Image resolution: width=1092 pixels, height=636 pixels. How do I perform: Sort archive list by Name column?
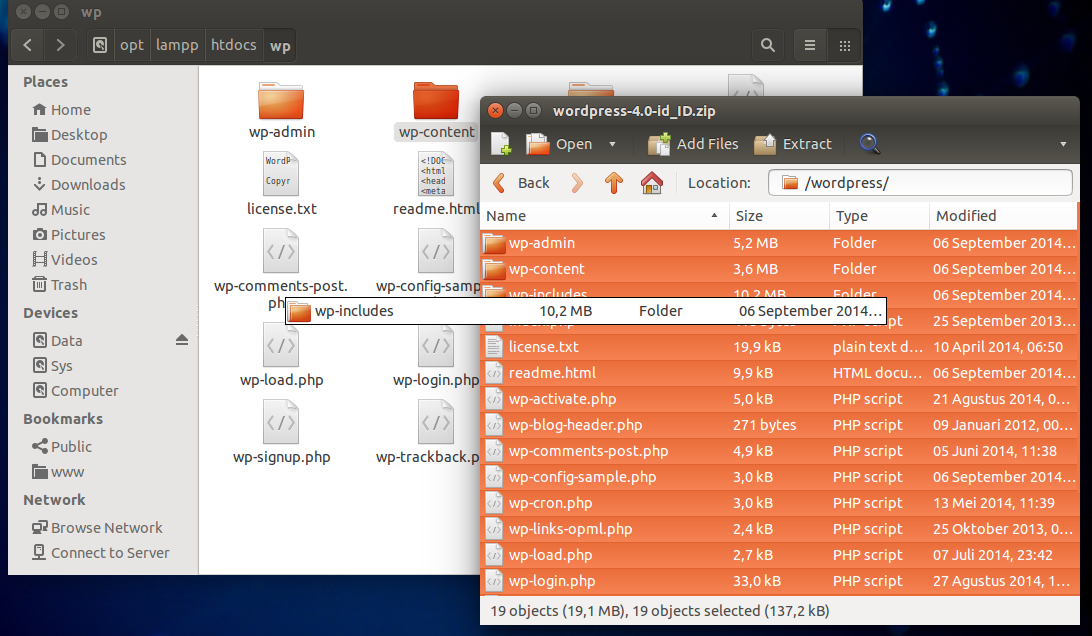pyautogui.click(x=600, y=216)
